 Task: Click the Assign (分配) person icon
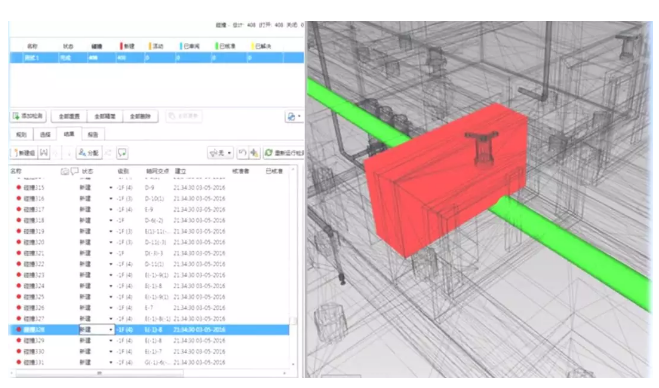82,153
